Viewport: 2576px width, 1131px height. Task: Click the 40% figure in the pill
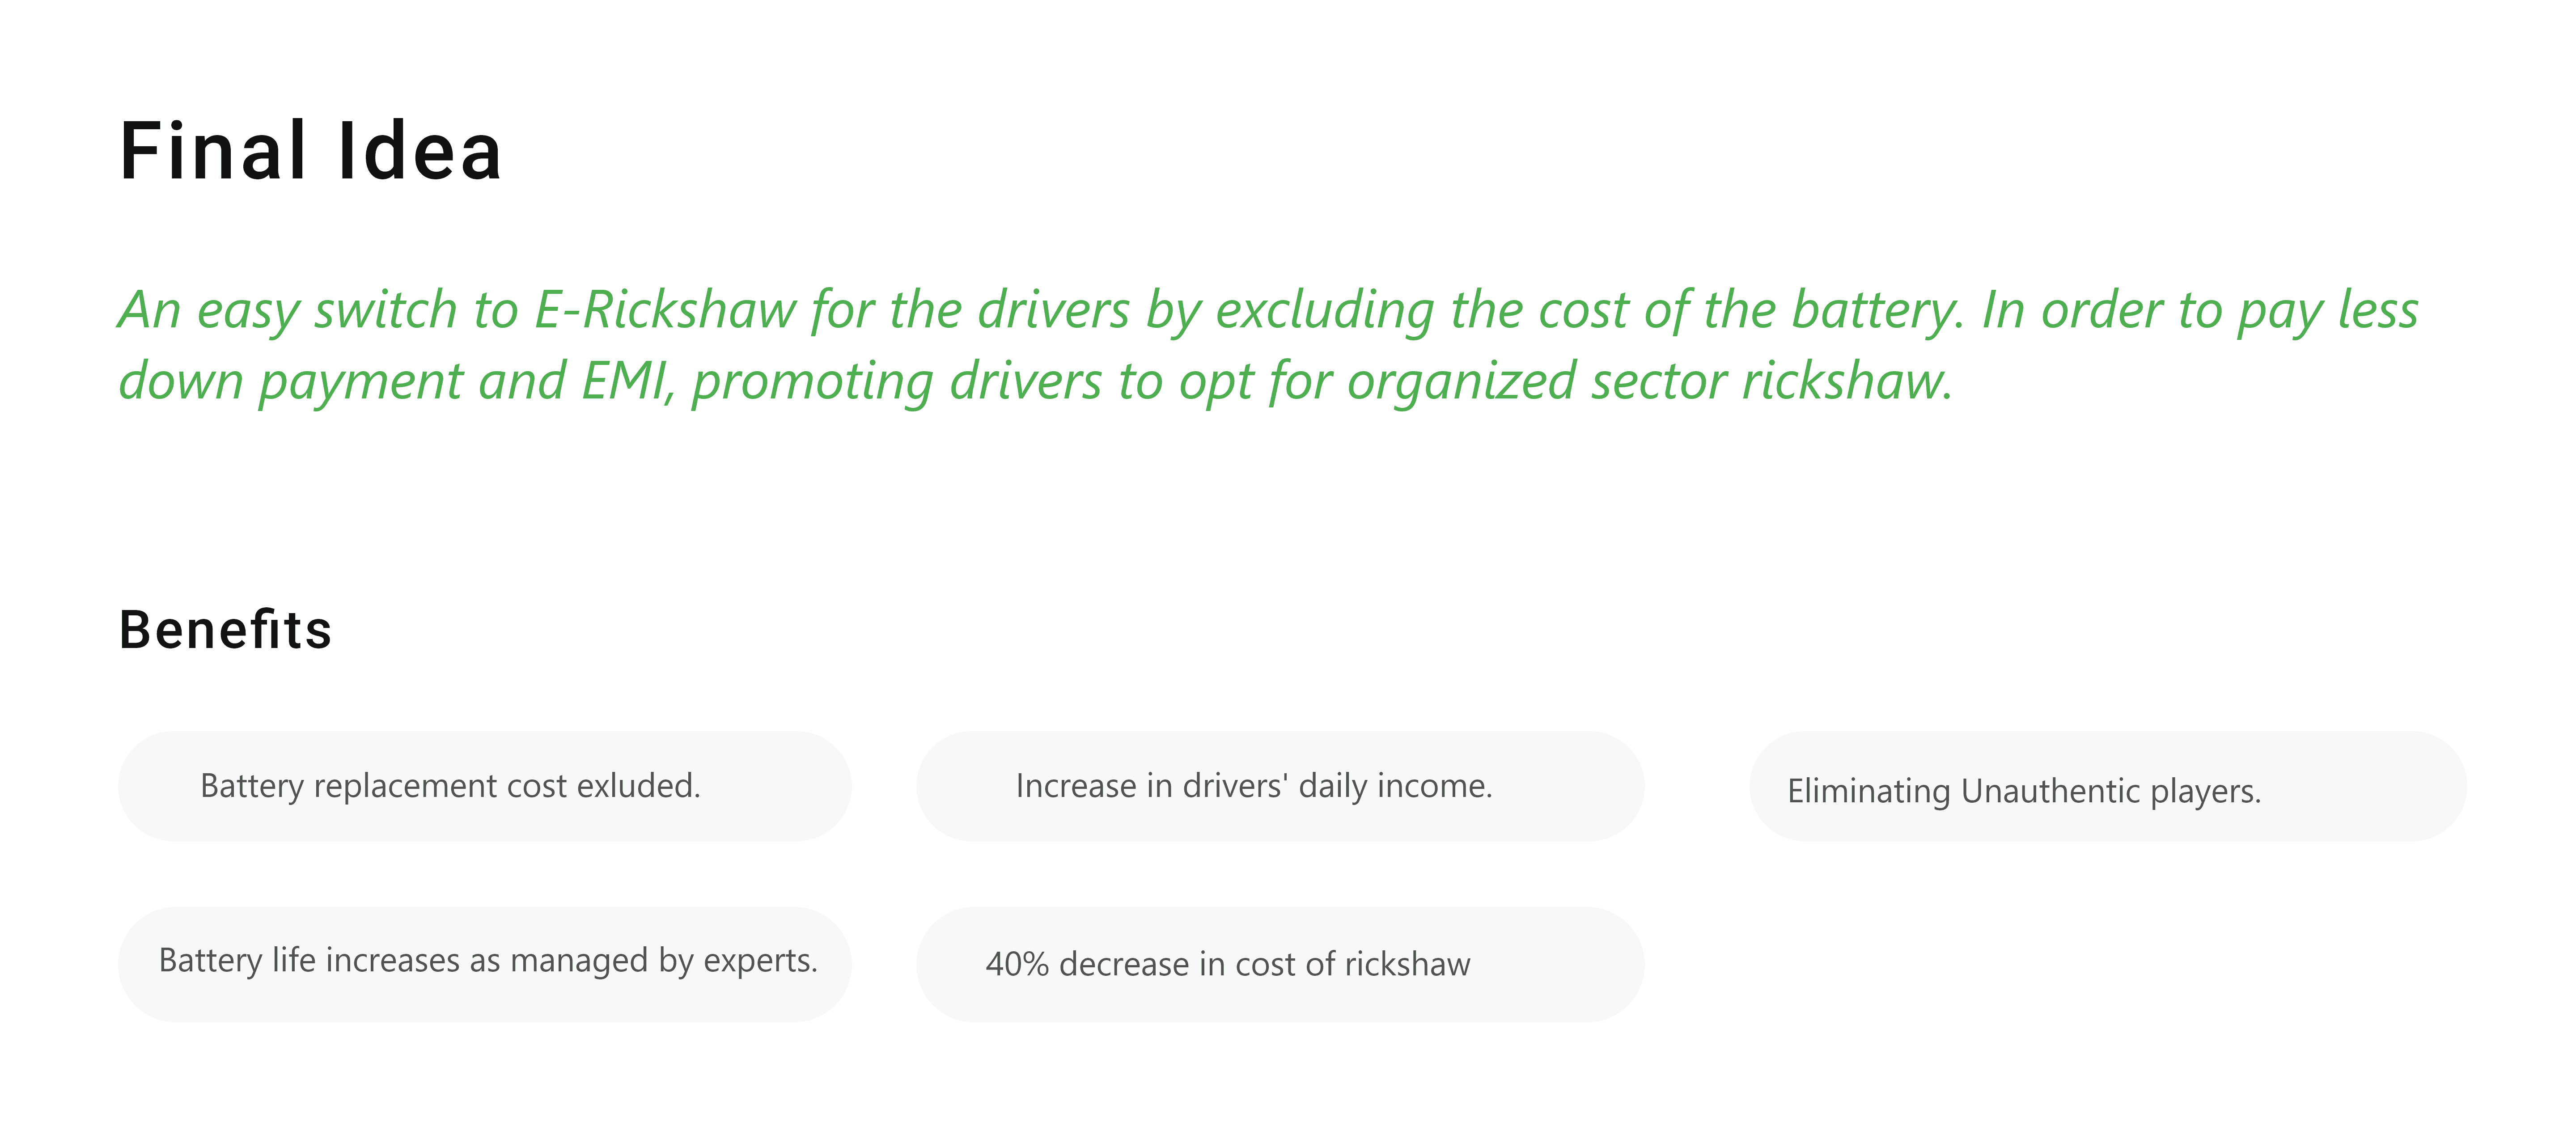click(x=1017, y=964)
